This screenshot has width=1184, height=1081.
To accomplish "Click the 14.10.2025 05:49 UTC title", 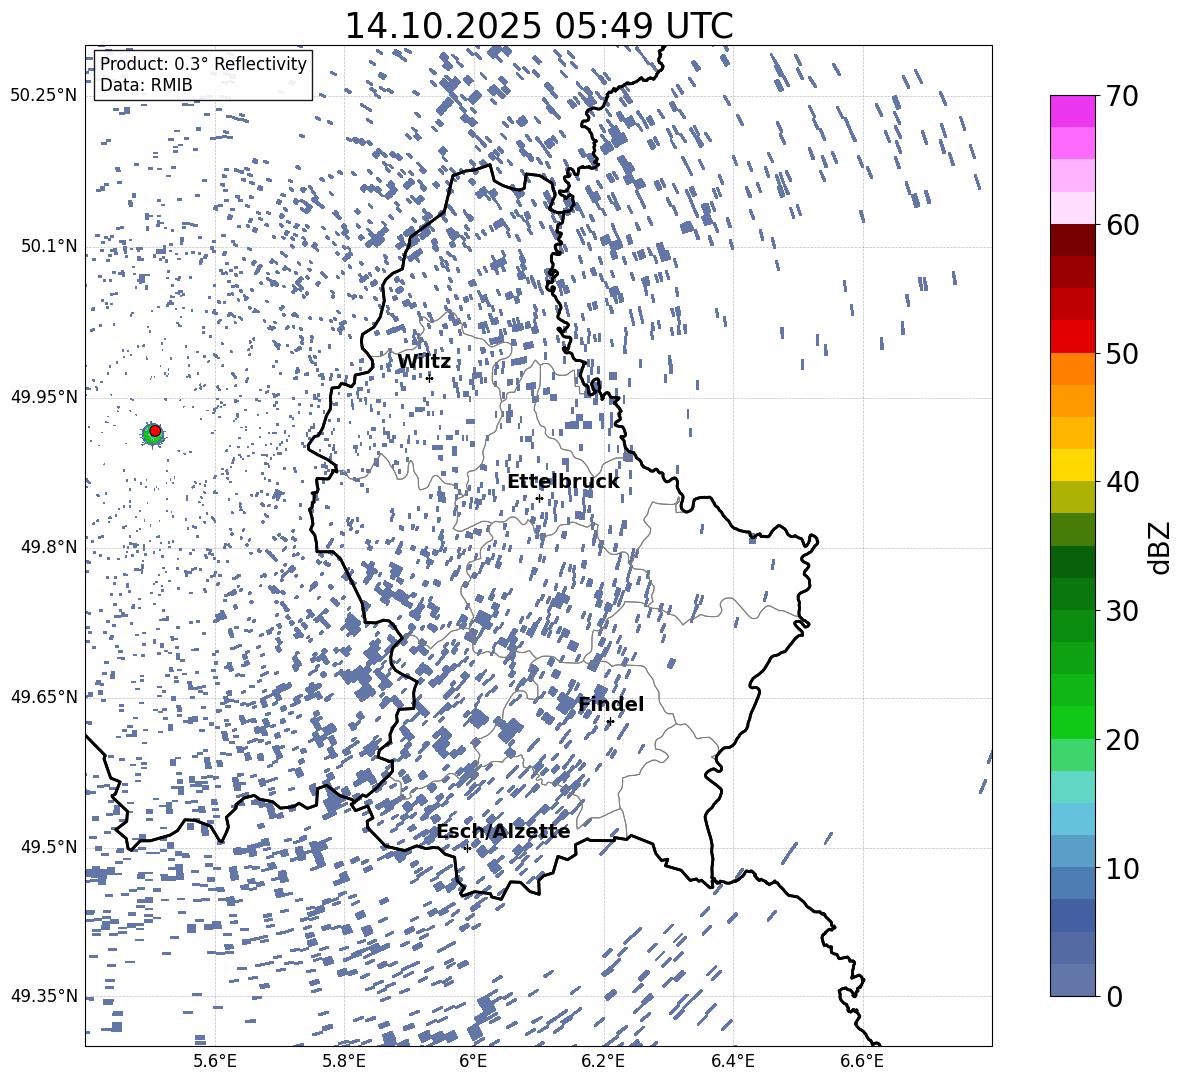I will coord(538,26).
